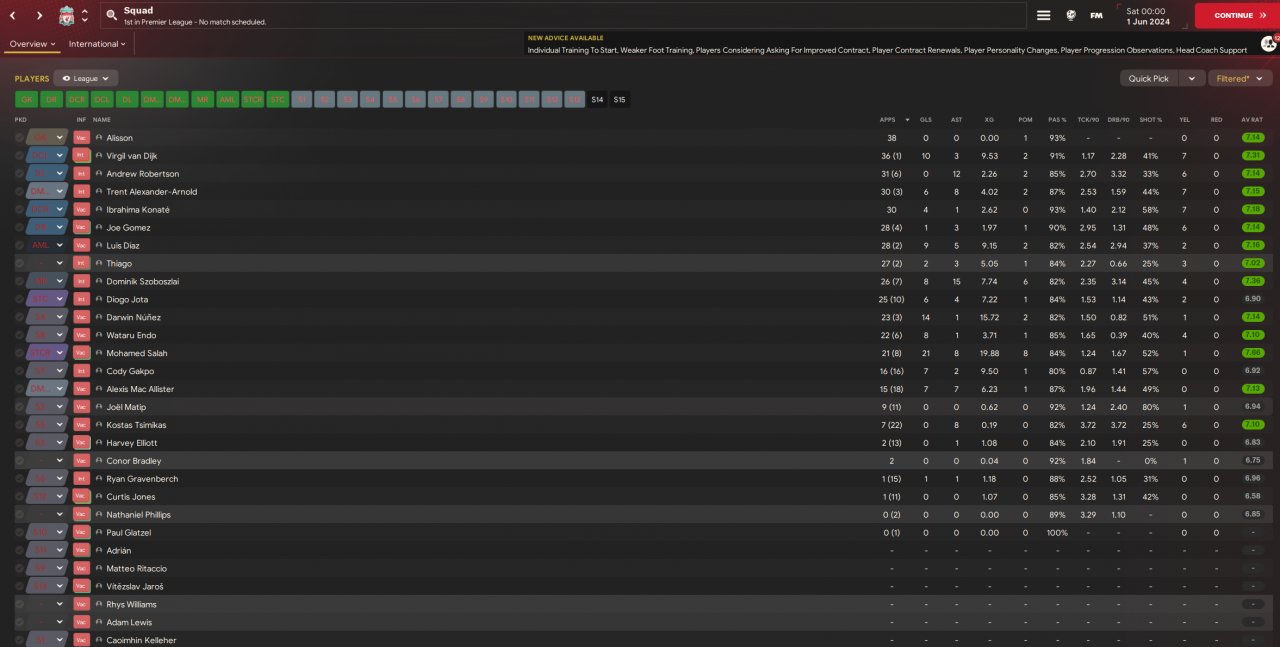Toggle picked checkbox for Virgil van Dijk
Image resolution: width=1280 pixels, height=647 pixels.
point(19,156)
